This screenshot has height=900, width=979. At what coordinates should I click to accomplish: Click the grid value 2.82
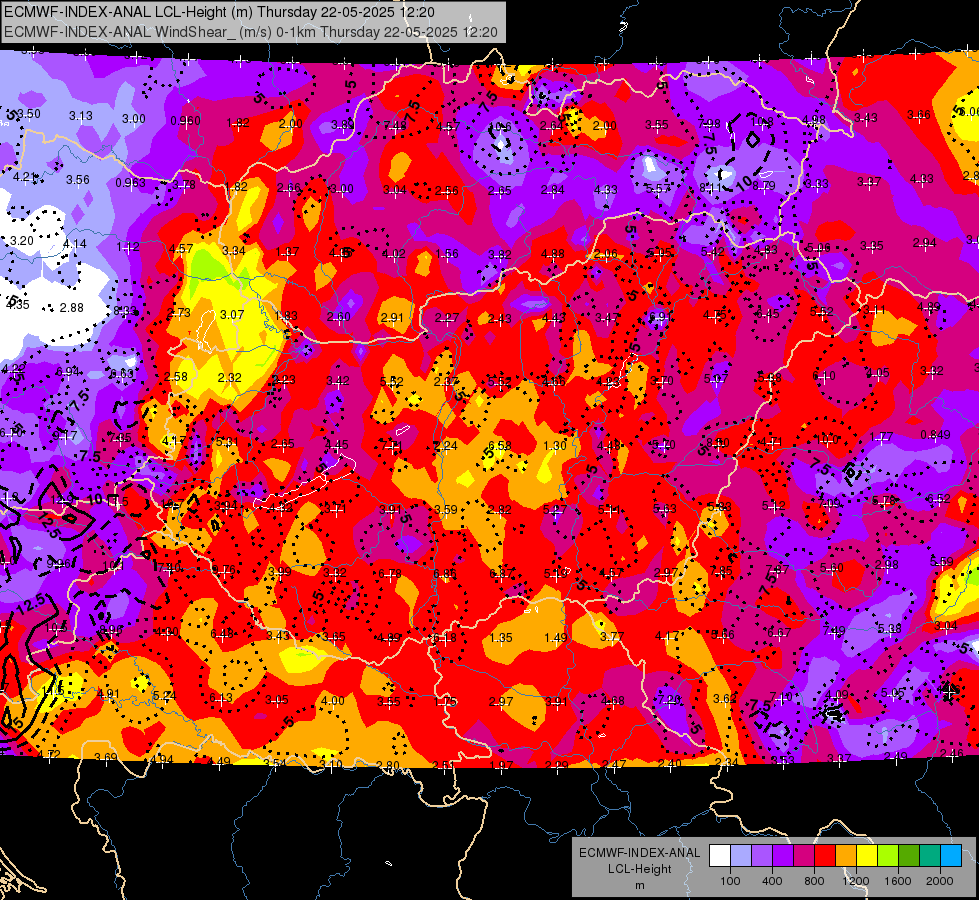(499, 510)
